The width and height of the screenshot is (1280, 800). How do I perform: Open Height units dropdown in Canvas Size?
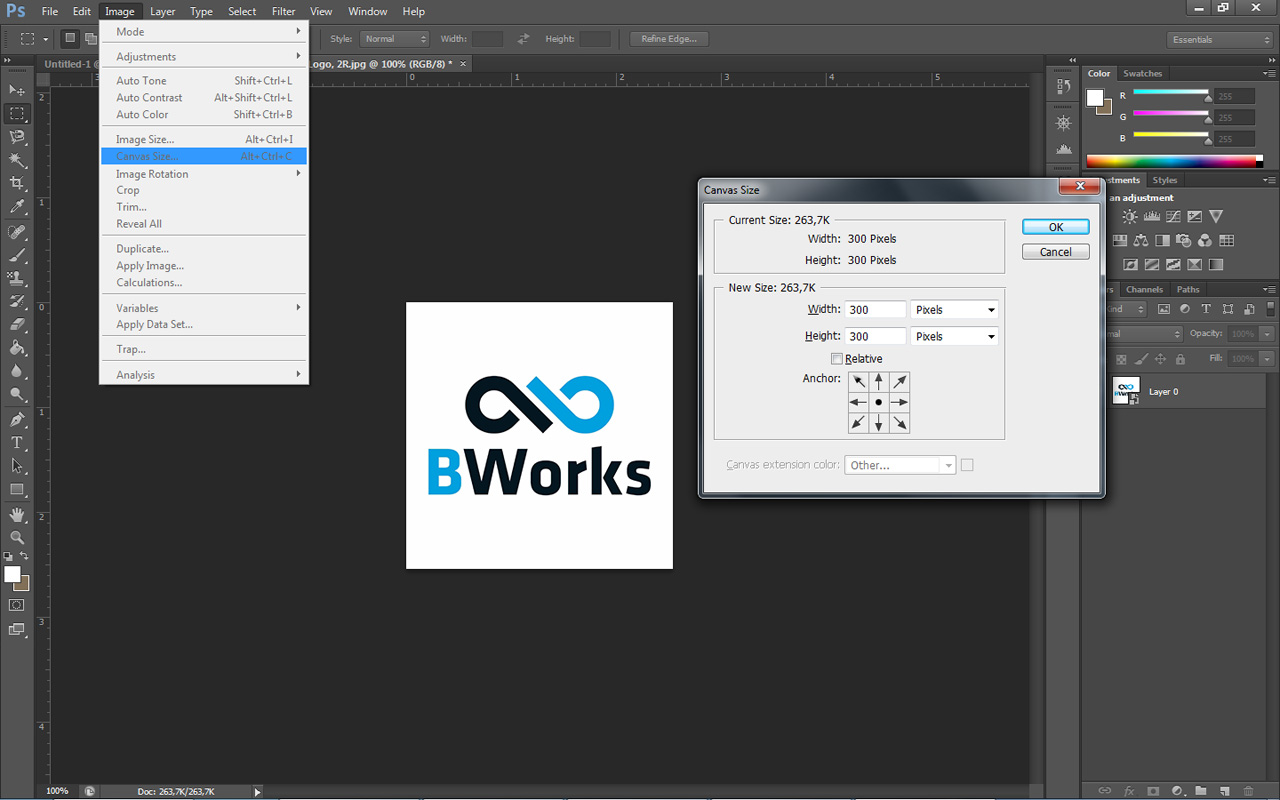(x=954, y=336)
